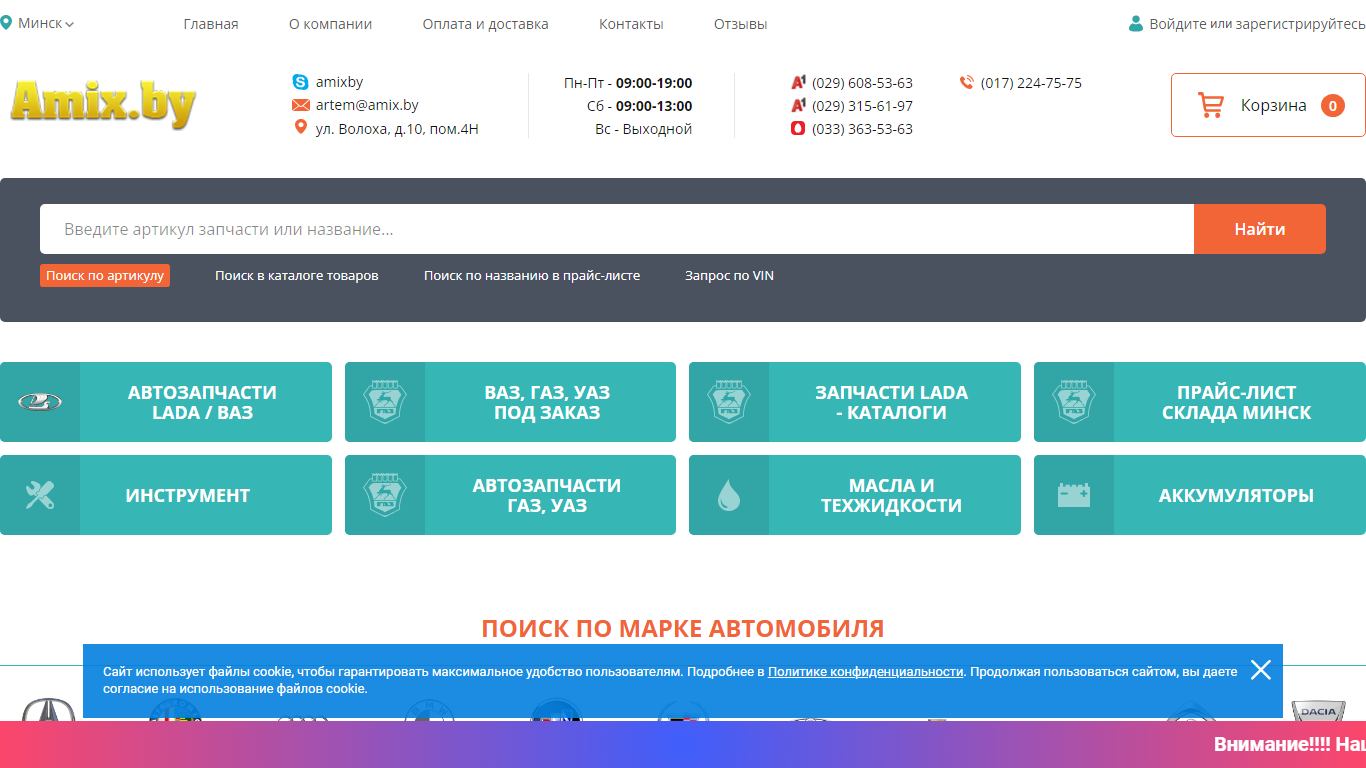Open Автозапчасти LADA / ВАЗ category
This screenshot has height=768, width=1366.
pyautogui.click(x=166, y=402)
